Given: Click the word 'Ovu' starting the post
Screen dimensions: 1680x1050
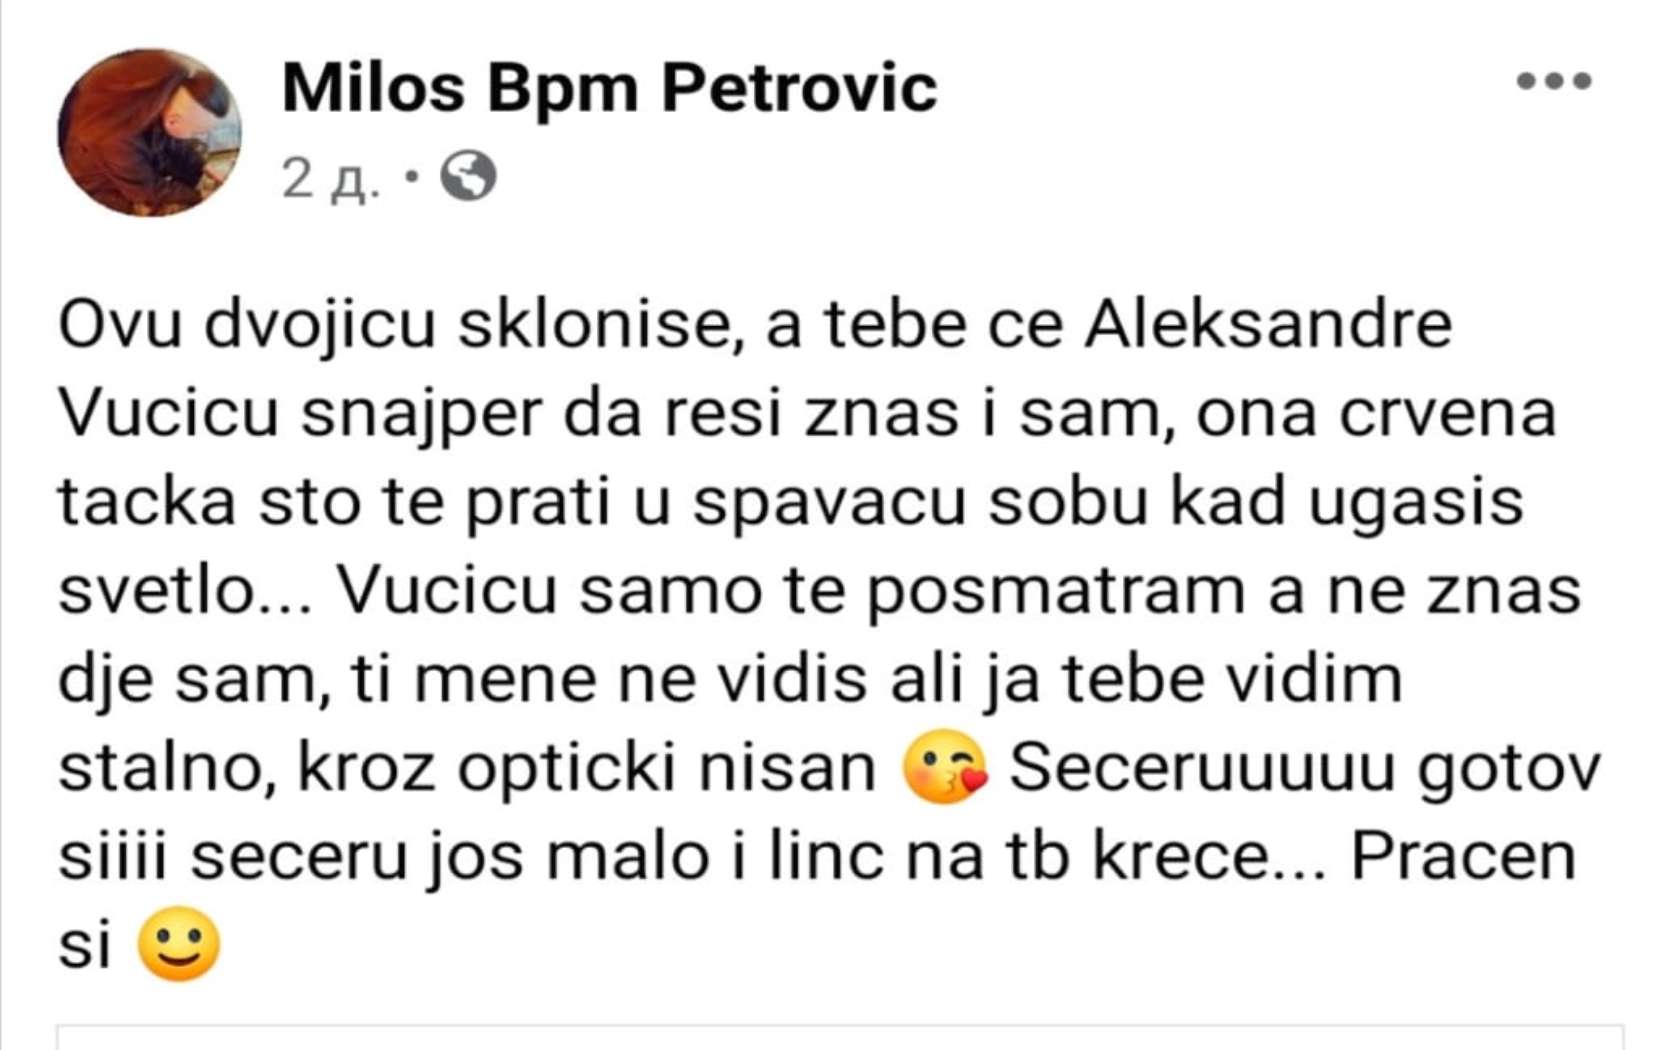Looking at the screenshot, I should (120, 324).
